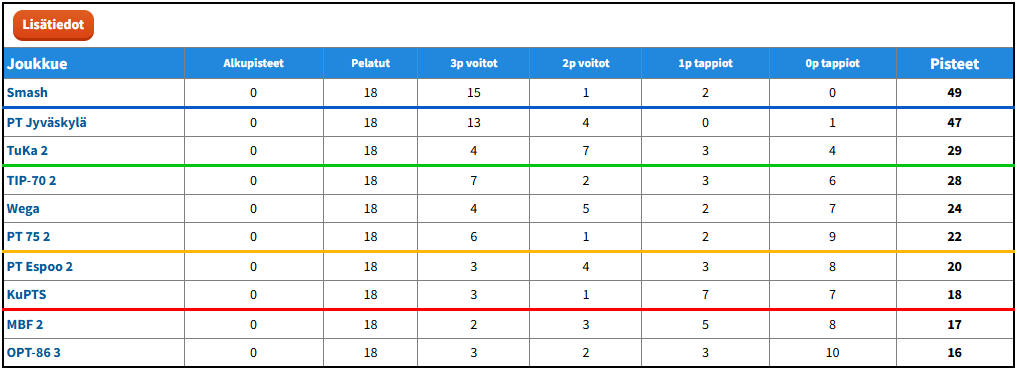This screenshot has height=370, width=1017.
Task: Open the Smash team link
Action: point(27,93)
